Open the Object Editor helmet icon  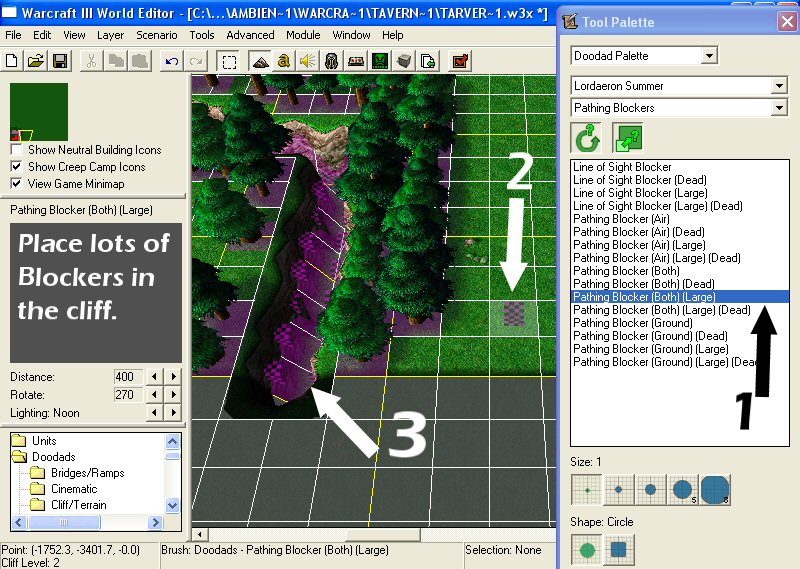332,61
